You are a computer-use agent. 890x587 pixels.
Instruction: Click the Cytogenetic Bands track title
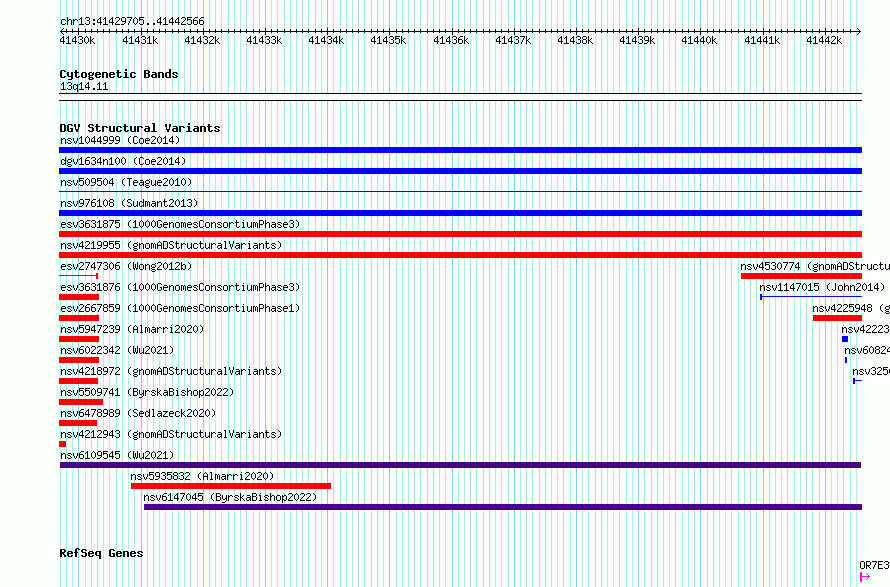click(x=119, y=74)
